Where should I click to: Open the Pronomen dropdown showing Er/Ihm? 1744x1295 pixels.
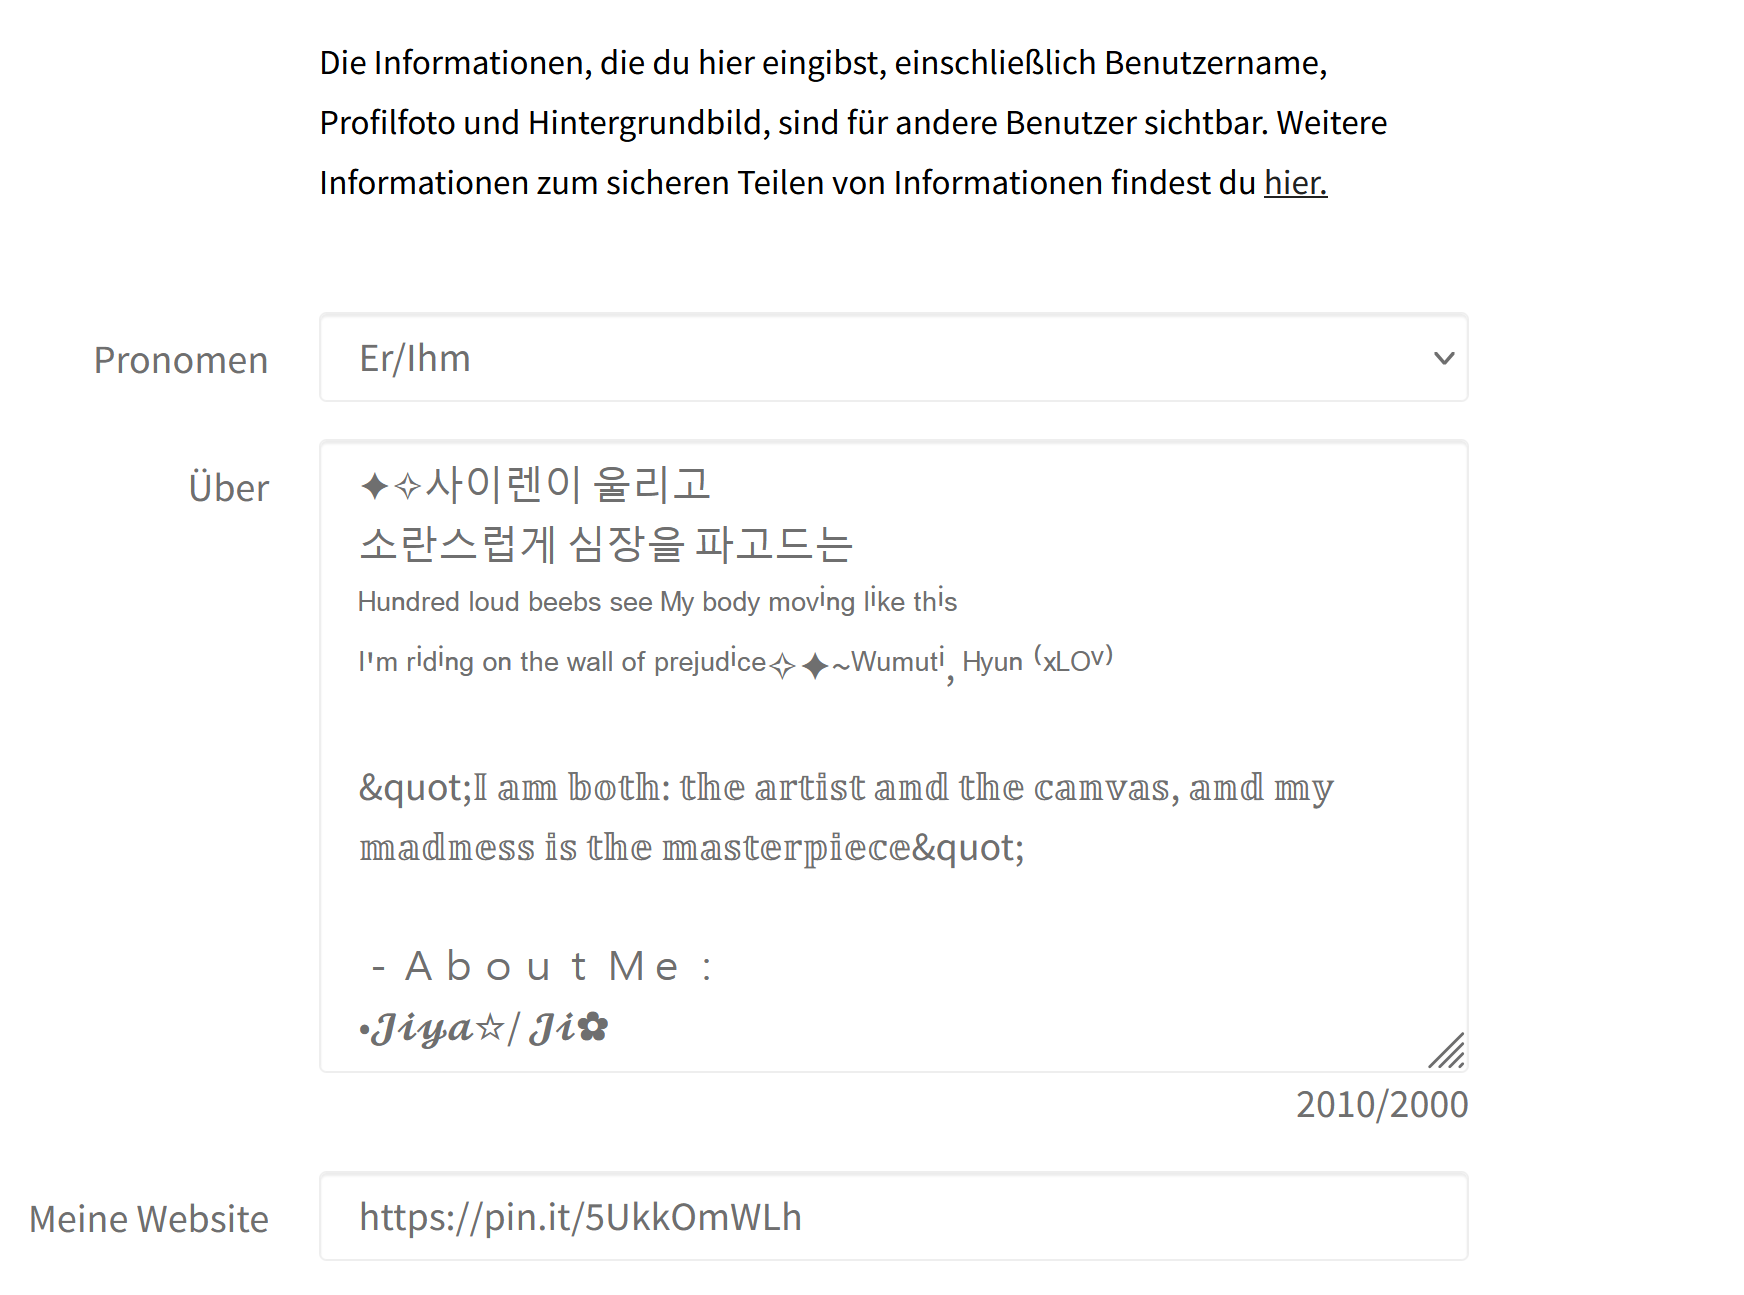pos(893,358)
